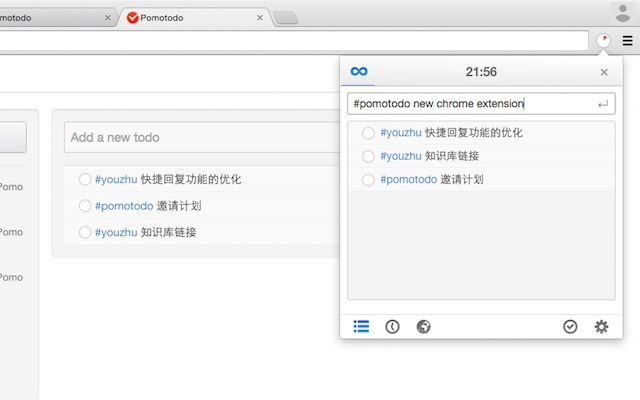The height and width of the screenshot is (400, 640).
Task: Open settings gear in popup footer
Action: [601, 327]
